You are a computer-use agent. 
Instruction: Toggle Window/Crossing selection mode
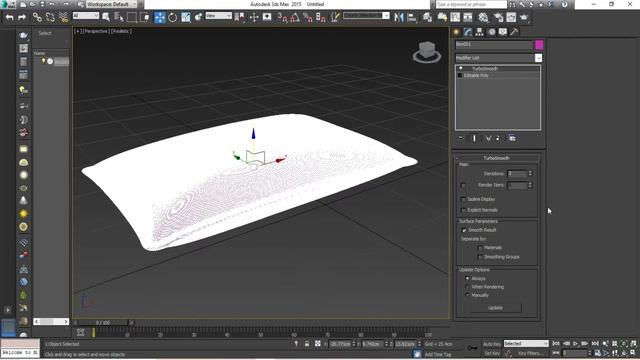(145, 17)
